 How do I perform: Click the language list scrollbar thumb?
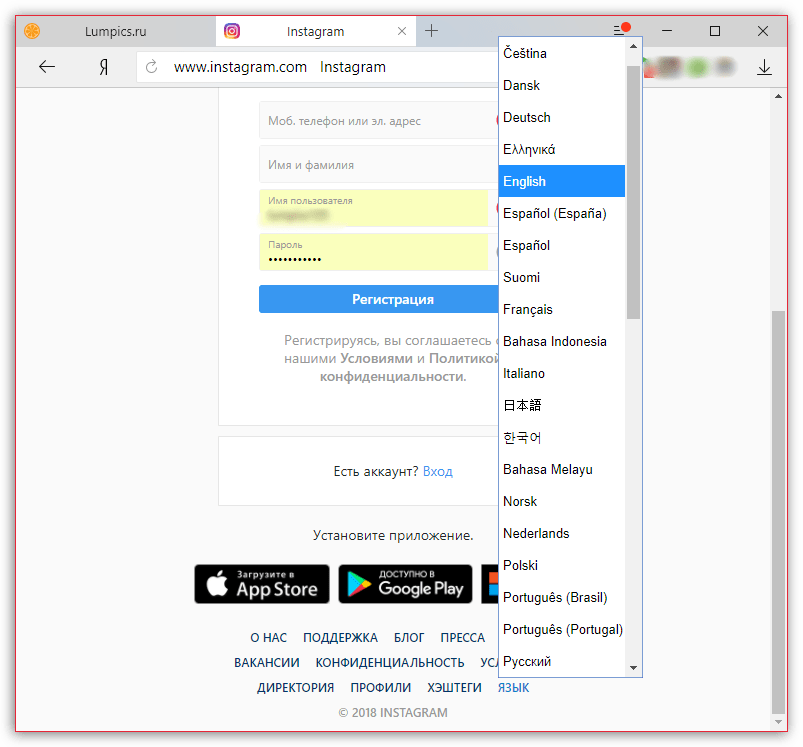pos(633,192)
